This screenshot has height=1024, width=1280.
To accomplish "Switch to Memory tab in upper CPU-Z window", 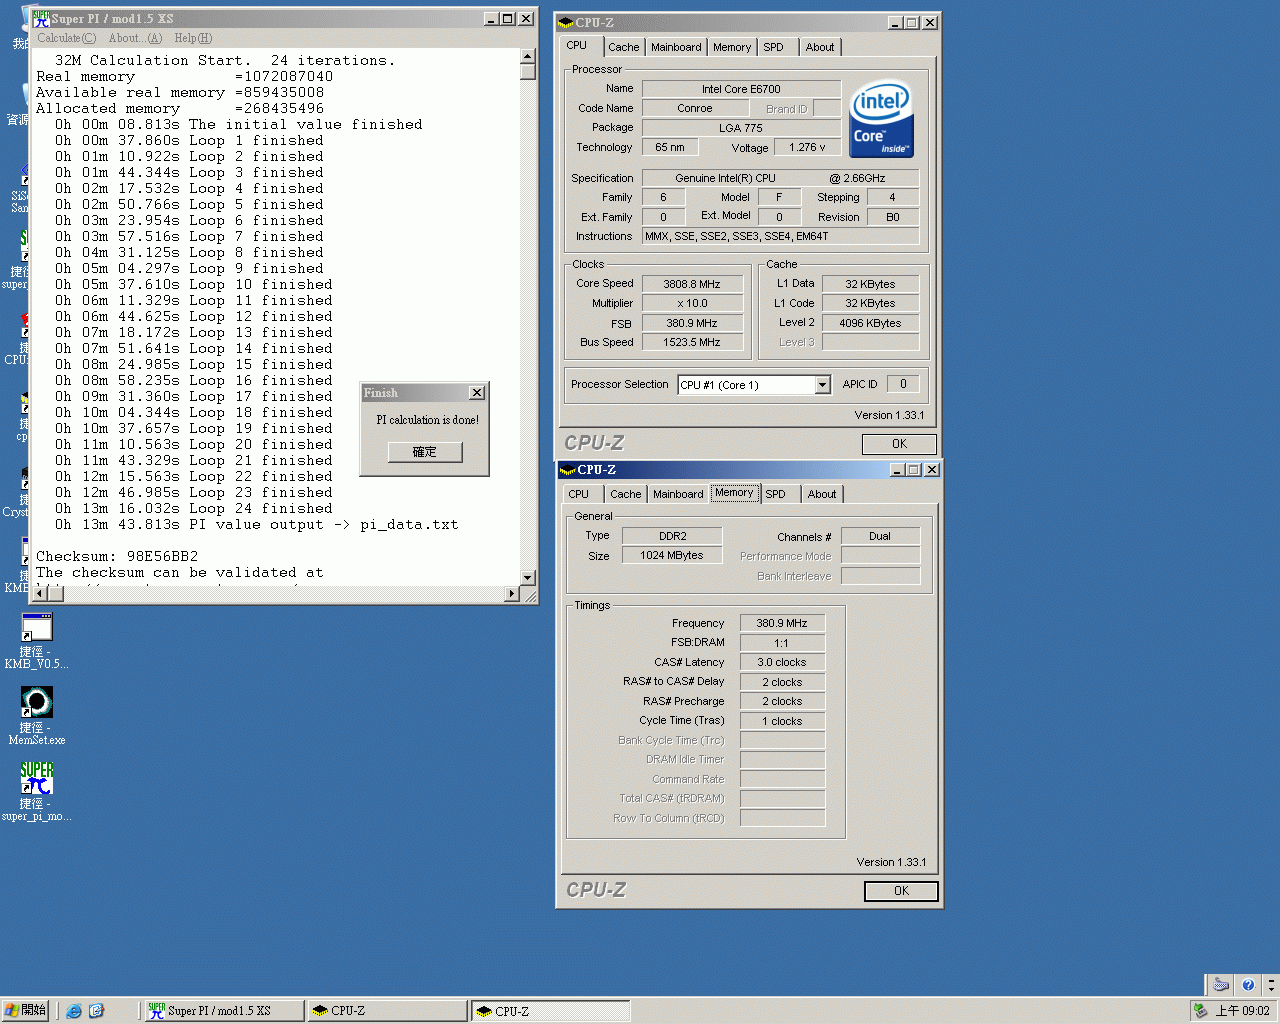I will tap(732, 47).
